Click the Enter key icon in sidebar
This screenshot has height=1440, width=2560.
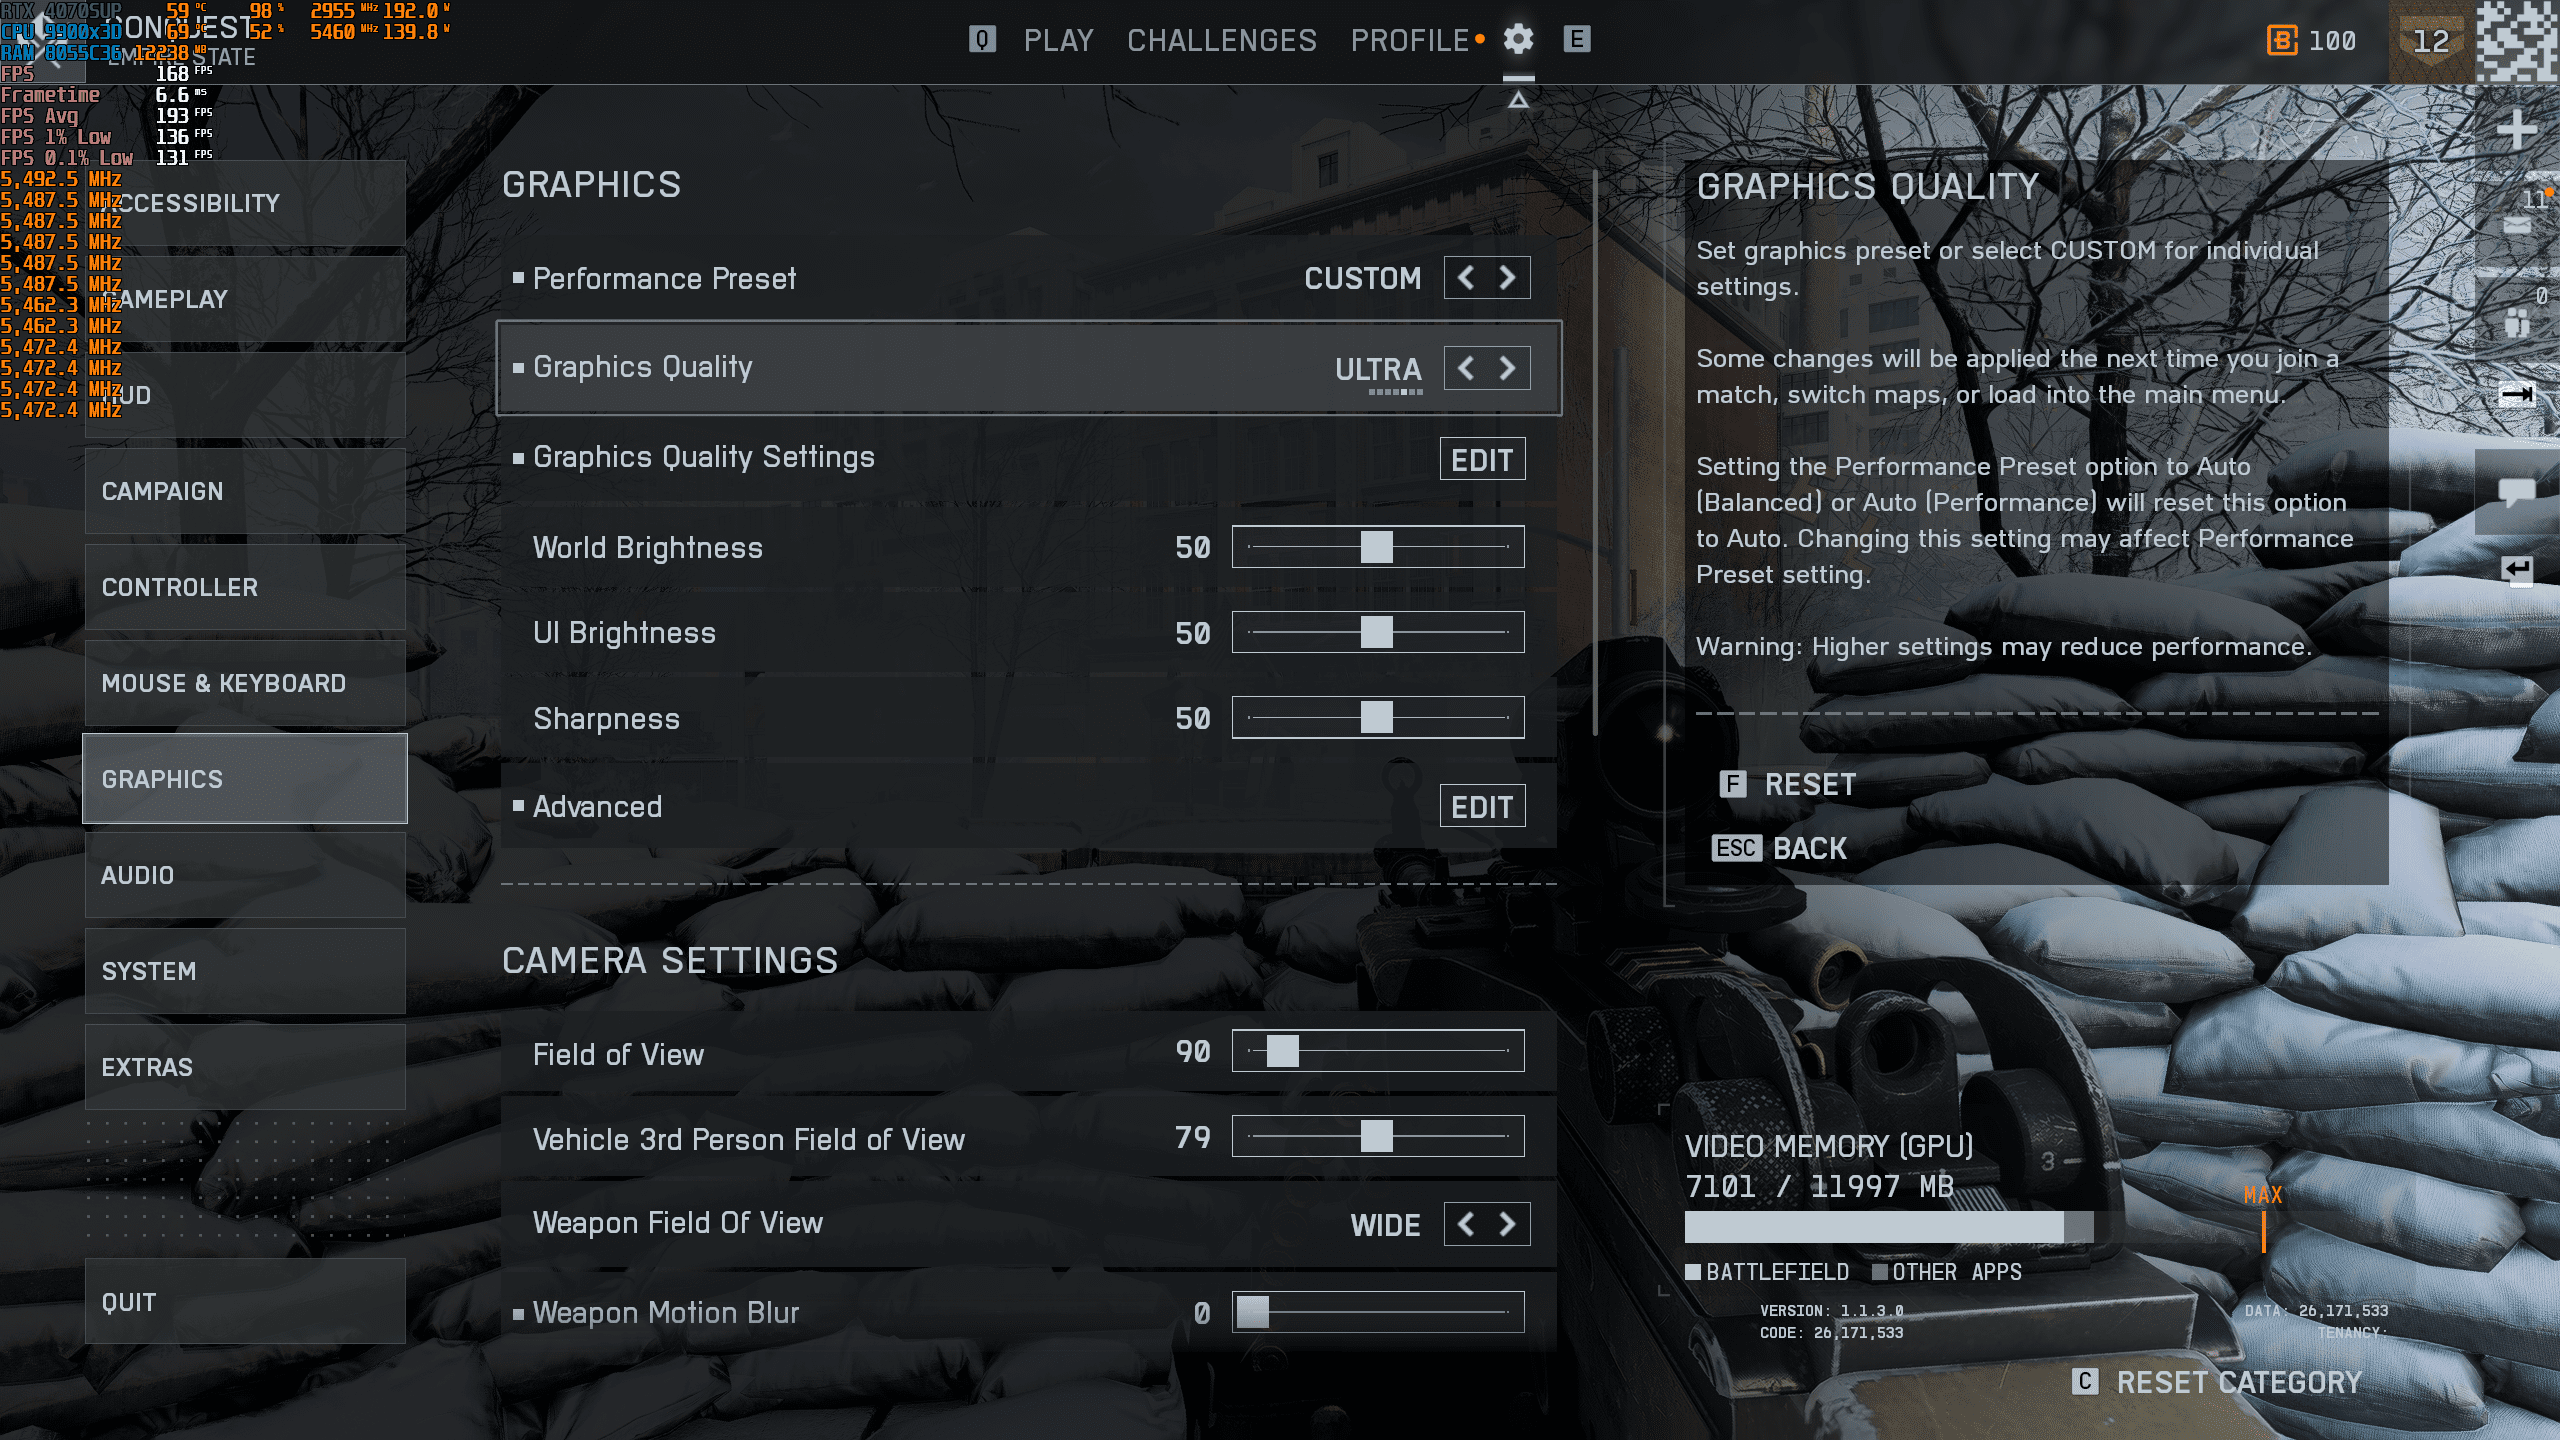pyautogui.click(x=2516, y=569)
